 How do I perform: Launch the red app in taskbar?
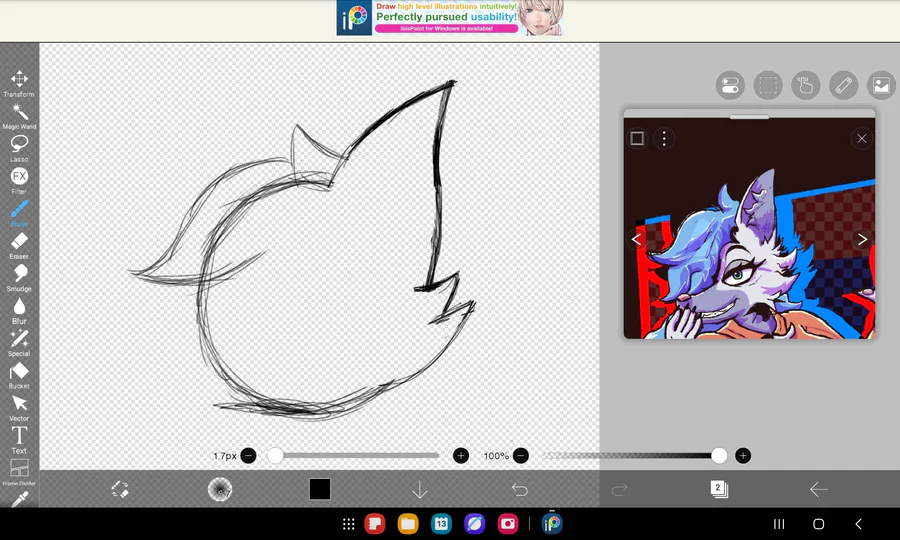[375, 523]
